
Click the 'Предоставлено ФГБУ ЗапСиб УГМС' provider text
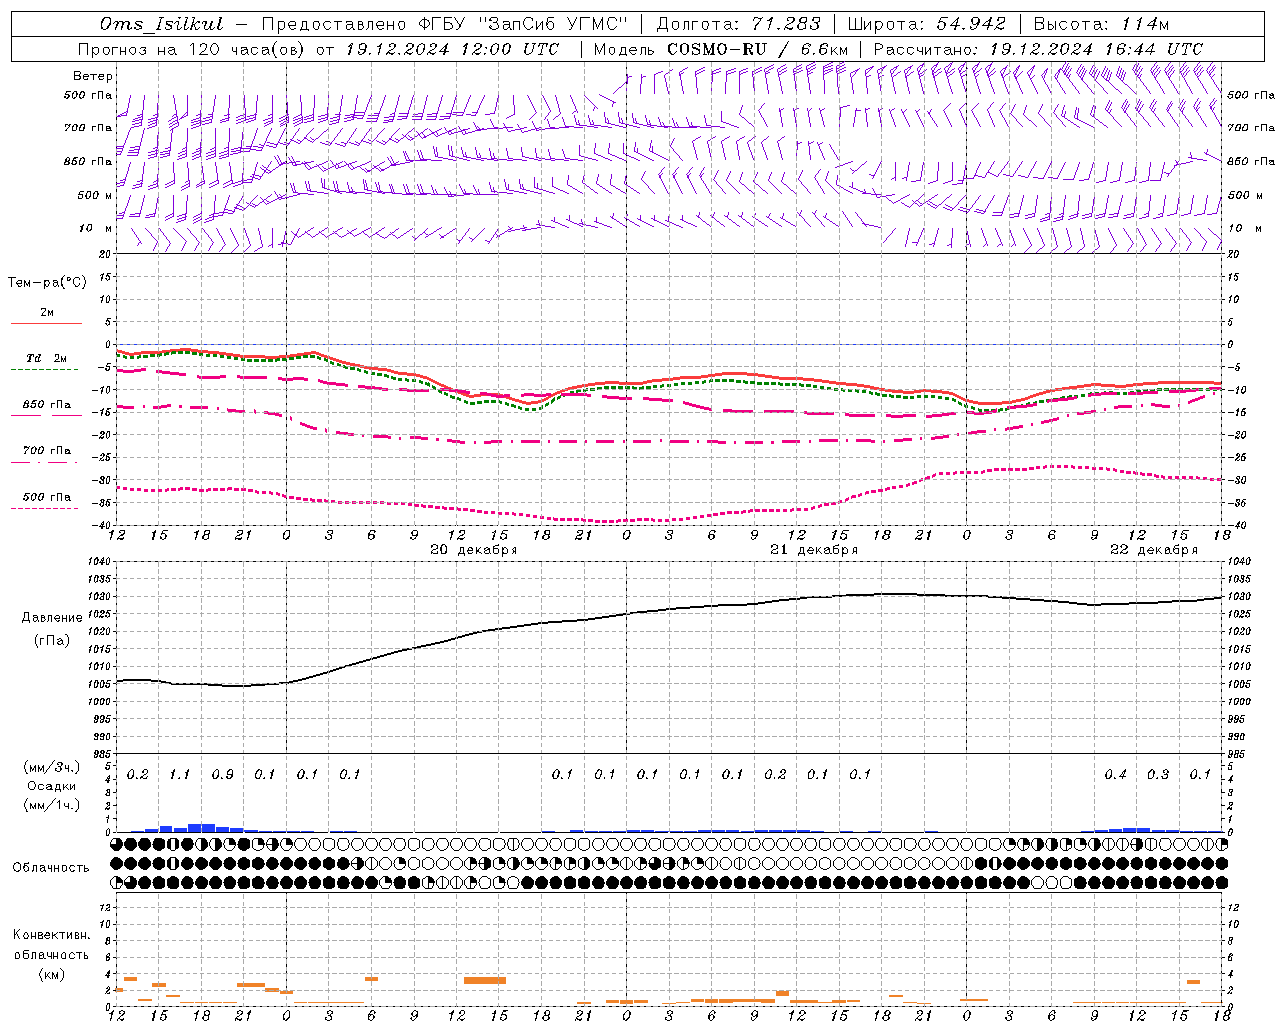click(445, 24)
